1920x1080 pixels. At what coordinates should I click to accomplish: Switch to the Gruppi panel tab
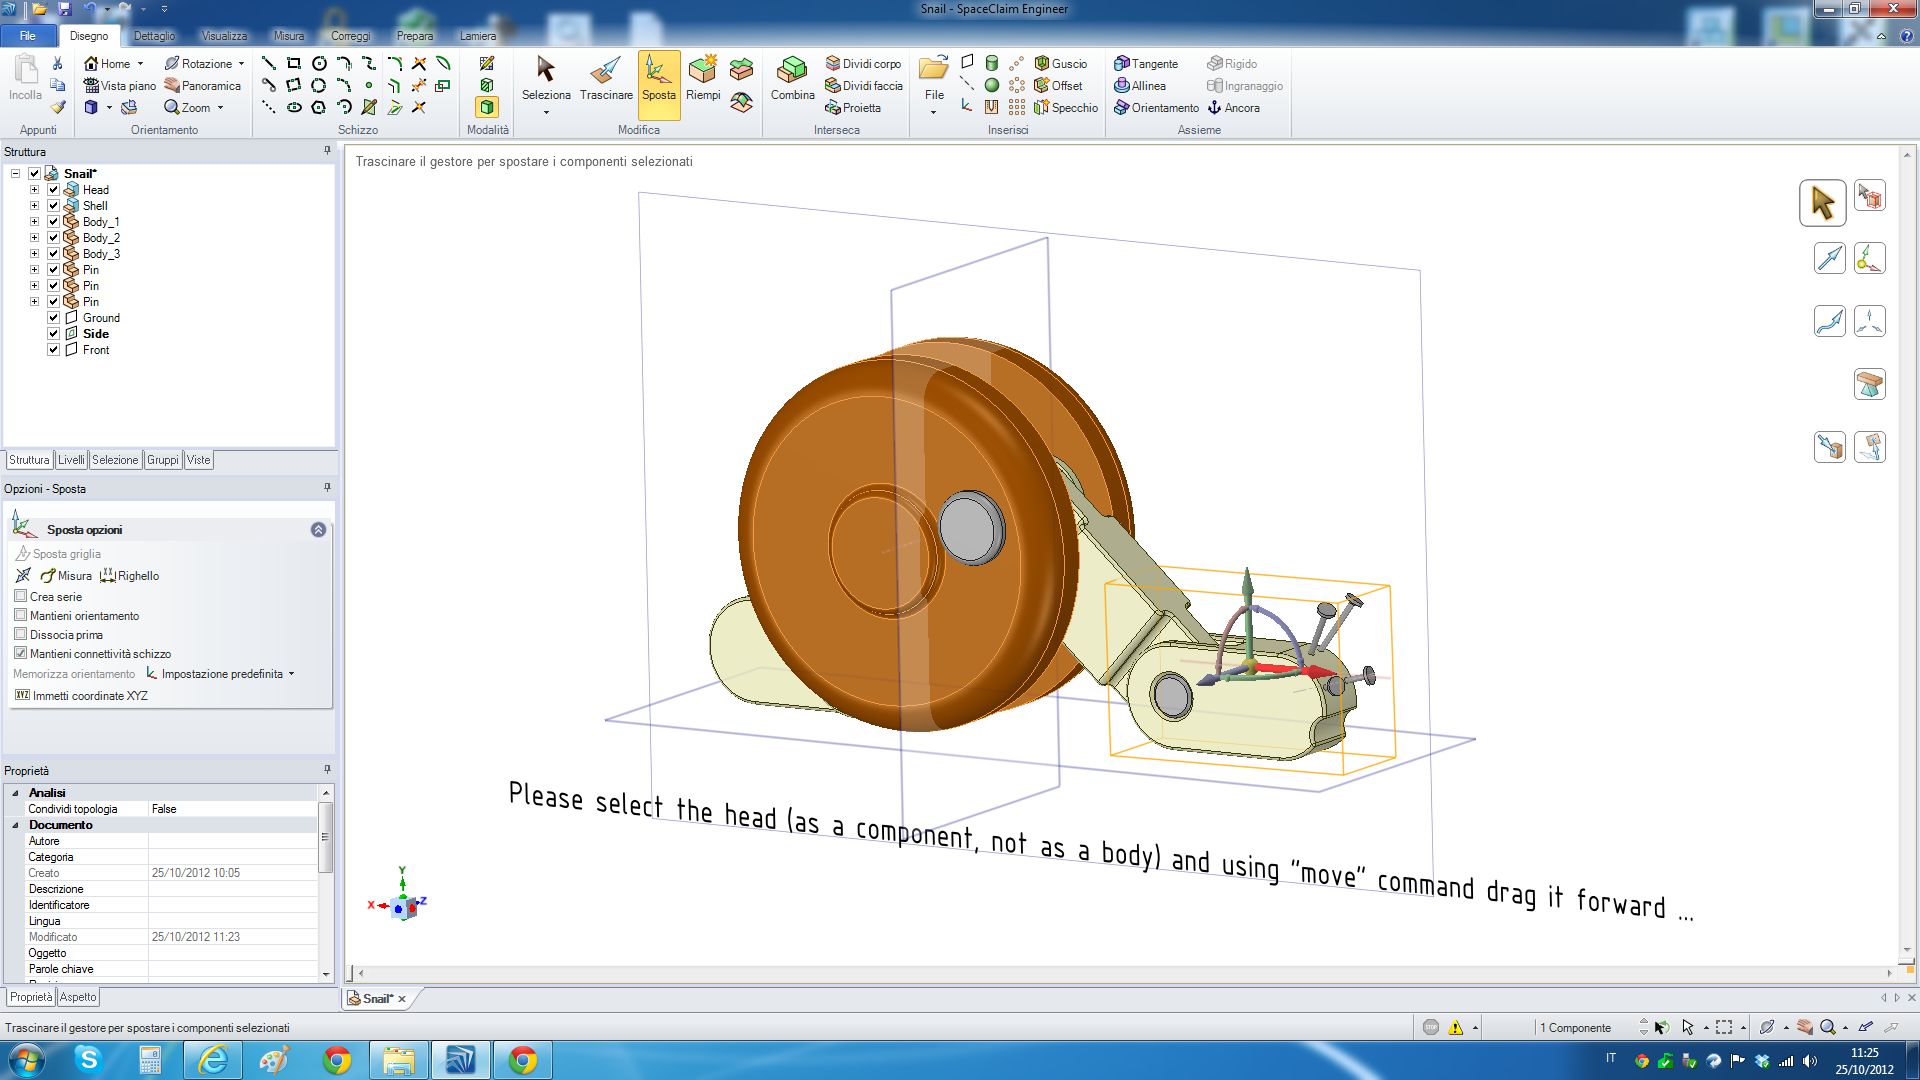[162, 460]
